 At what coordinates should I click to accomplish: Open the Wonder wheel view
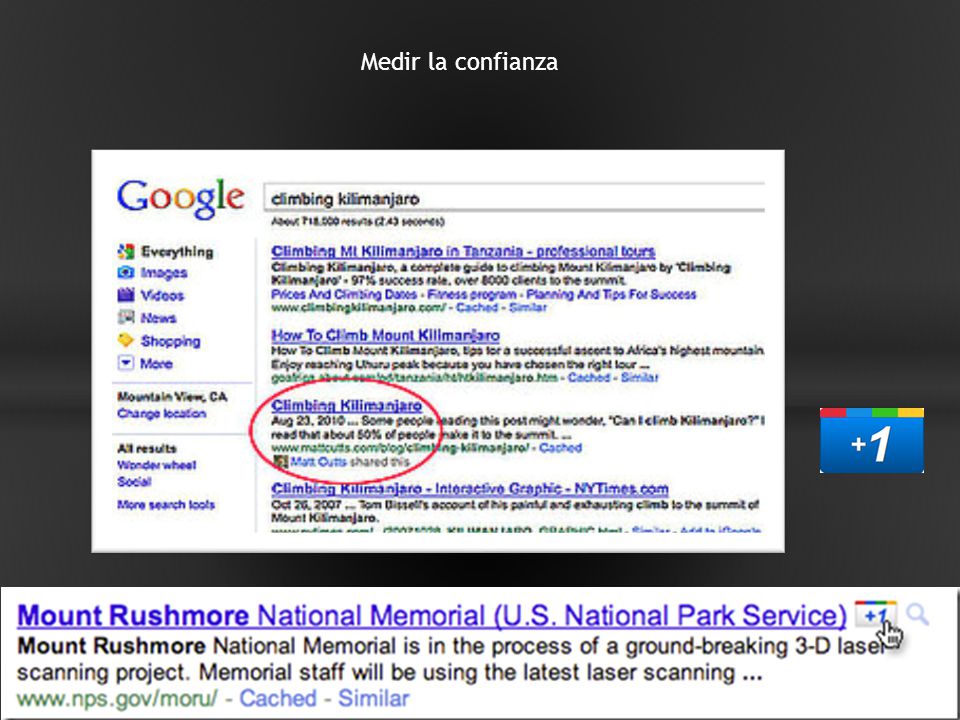click(157, 465)
